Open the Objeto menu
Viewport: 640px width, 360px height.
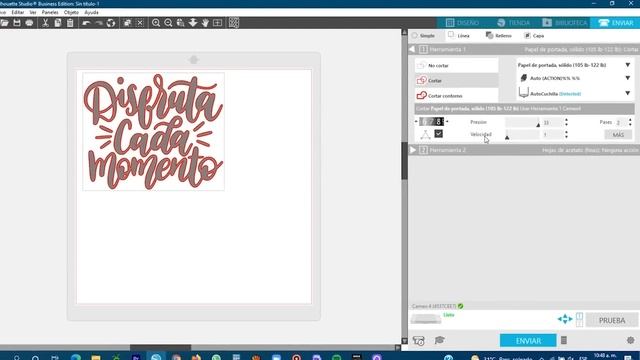pyautogui.click(x=71, y=13)
